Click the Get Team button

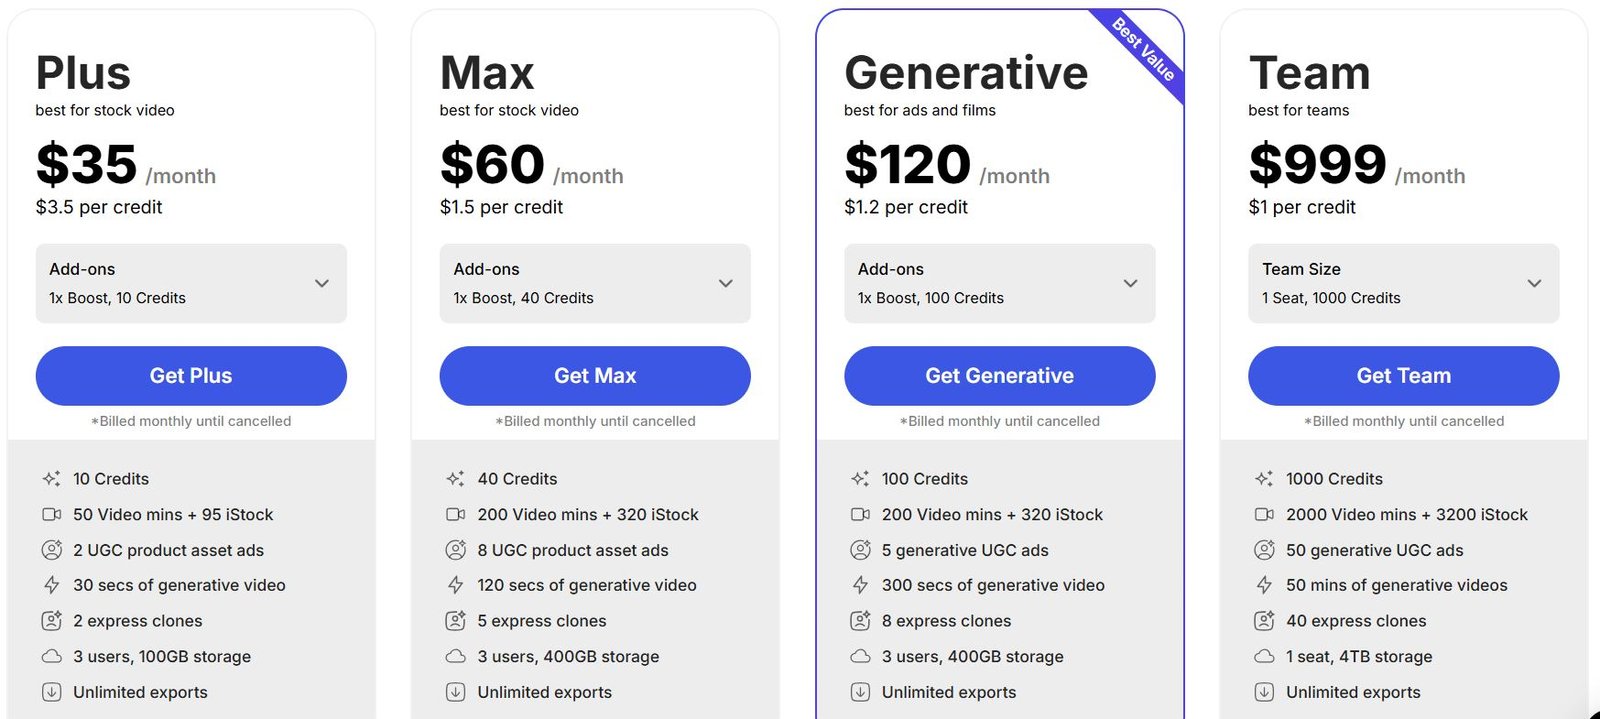pos(1404,376)
